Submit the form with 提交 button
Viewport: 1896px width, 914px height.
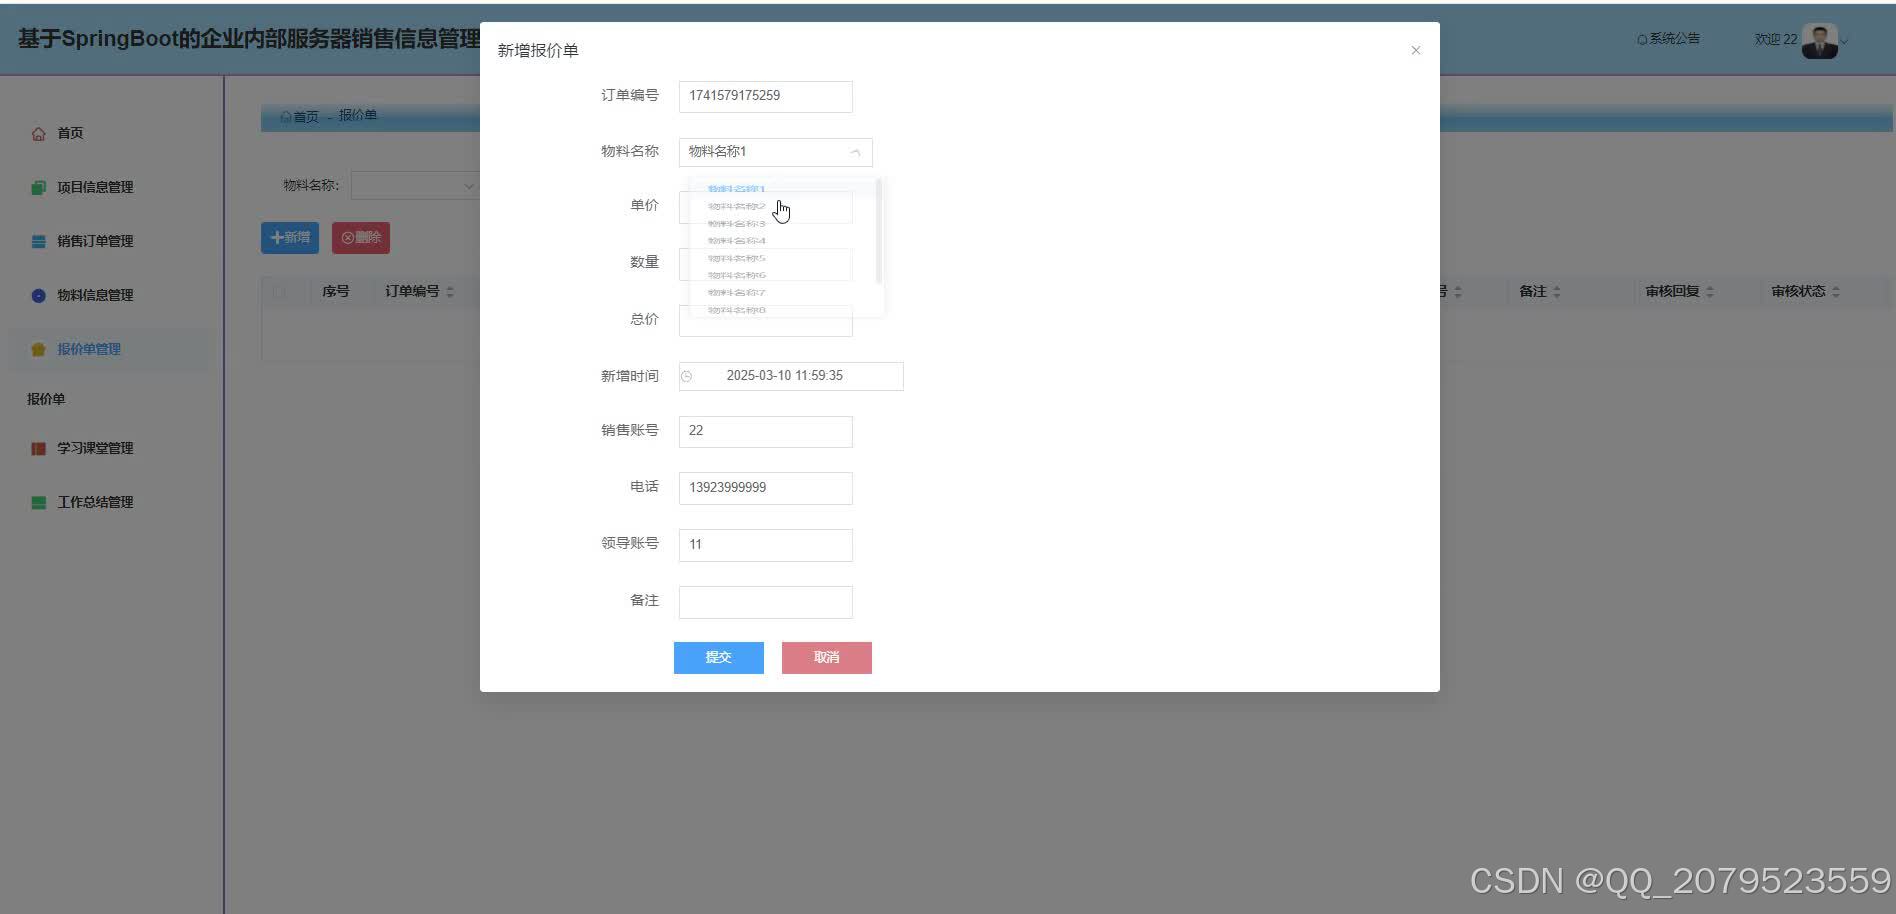pos(719,658)
